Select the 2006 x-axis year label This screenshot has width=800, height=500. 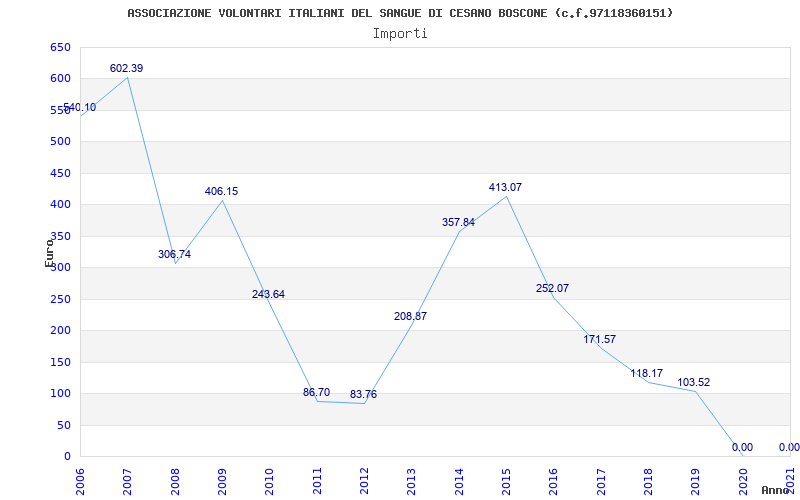tap(80, 482)
